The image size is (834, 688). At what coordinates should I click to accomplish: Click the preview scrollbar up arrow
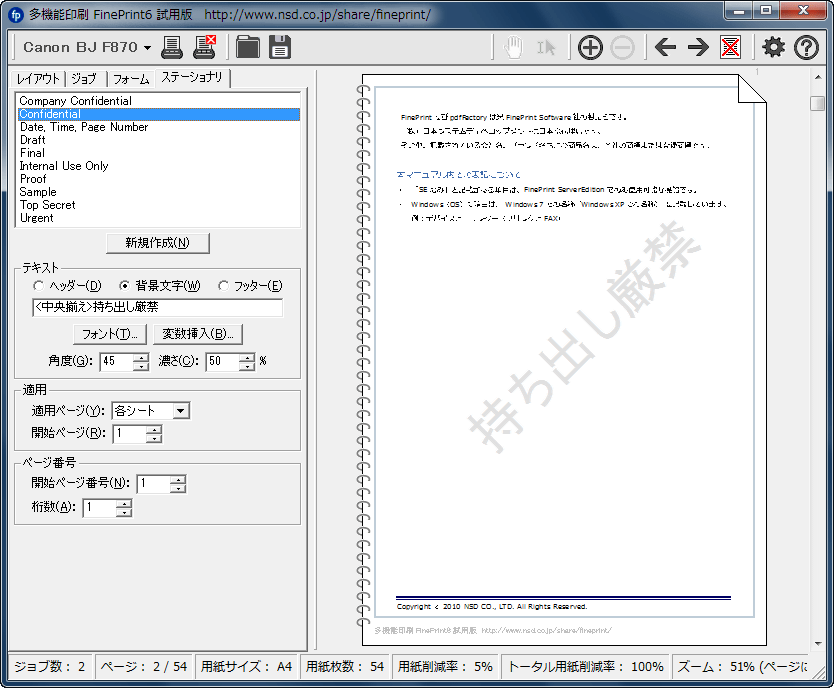click(818, 78)
